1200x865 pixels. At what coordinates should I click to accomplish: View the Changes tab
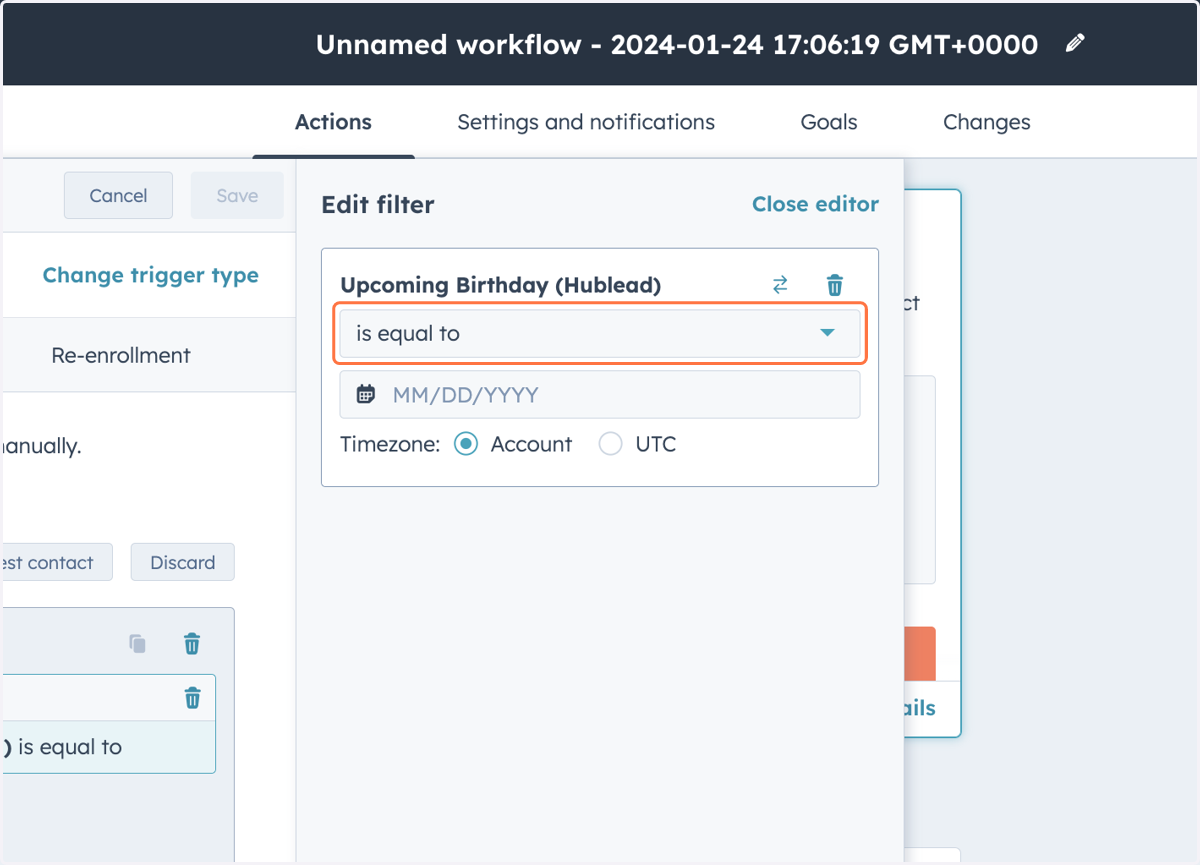(986, 122)
